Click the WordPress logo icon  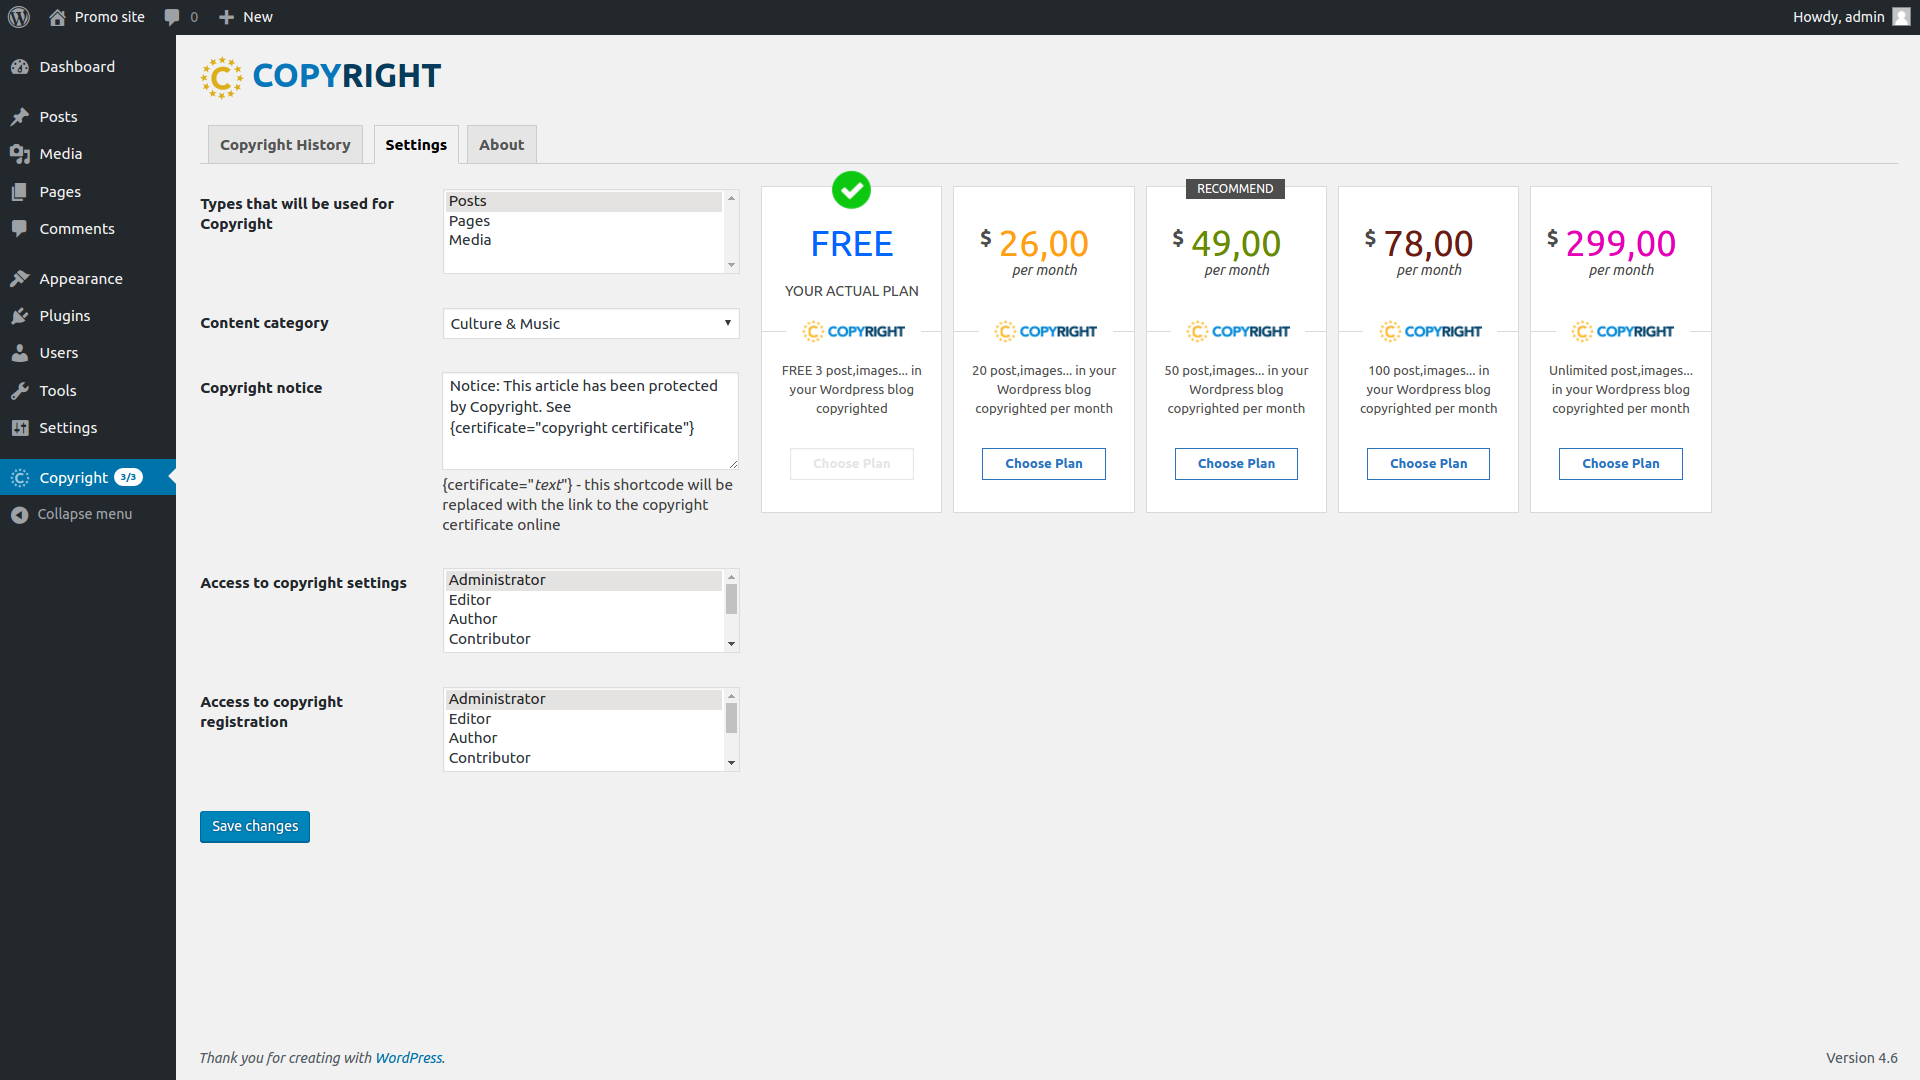[x=19, y=17]
